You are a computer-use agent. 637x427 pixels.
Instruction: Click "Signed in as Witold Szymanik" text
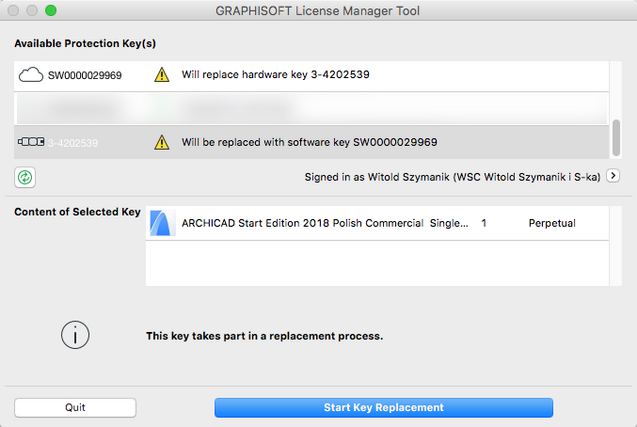(x=452, y=177)
